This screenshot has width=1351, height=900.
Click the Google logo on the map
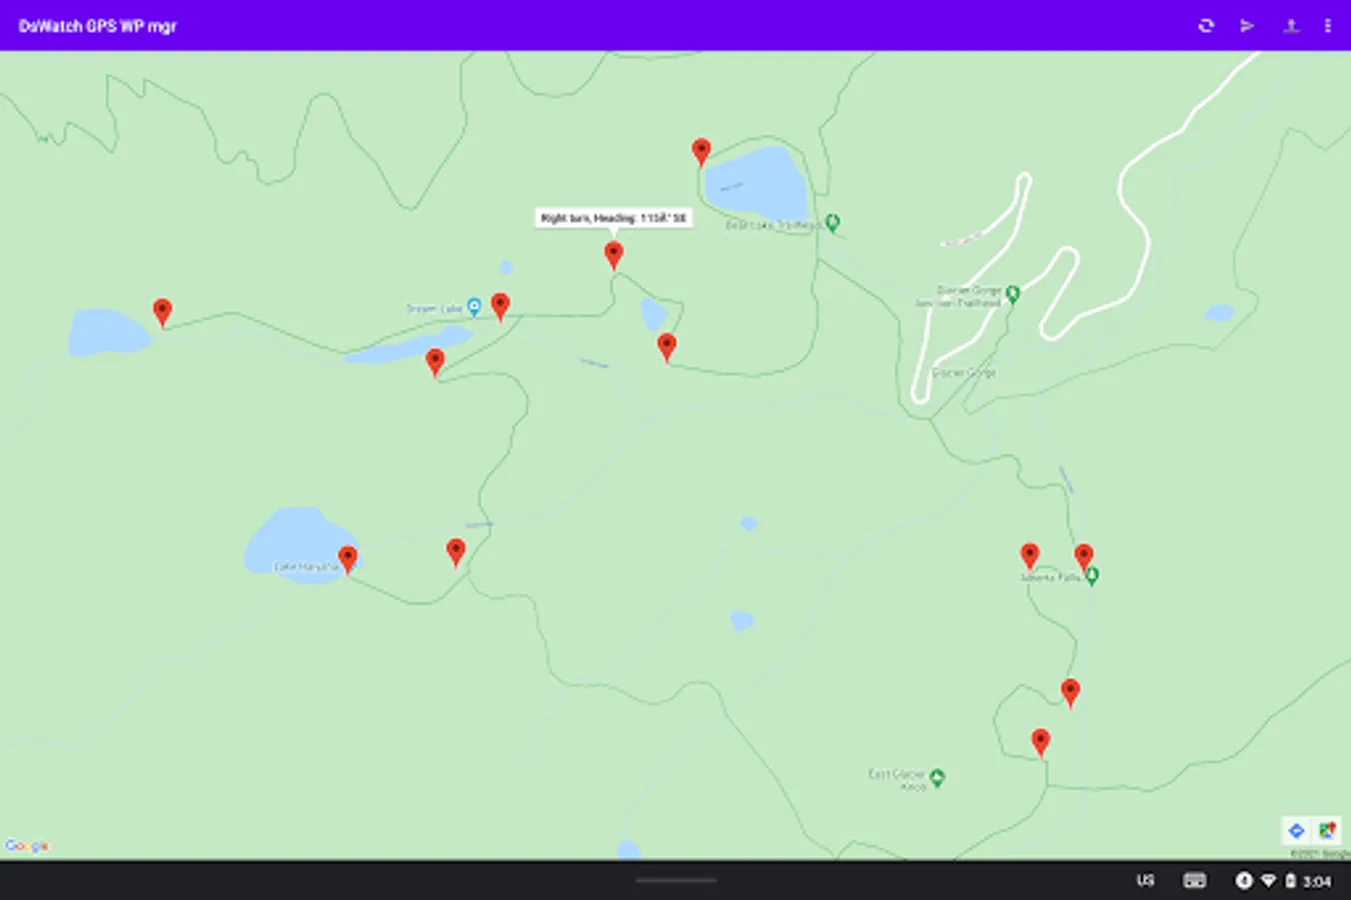27,846
